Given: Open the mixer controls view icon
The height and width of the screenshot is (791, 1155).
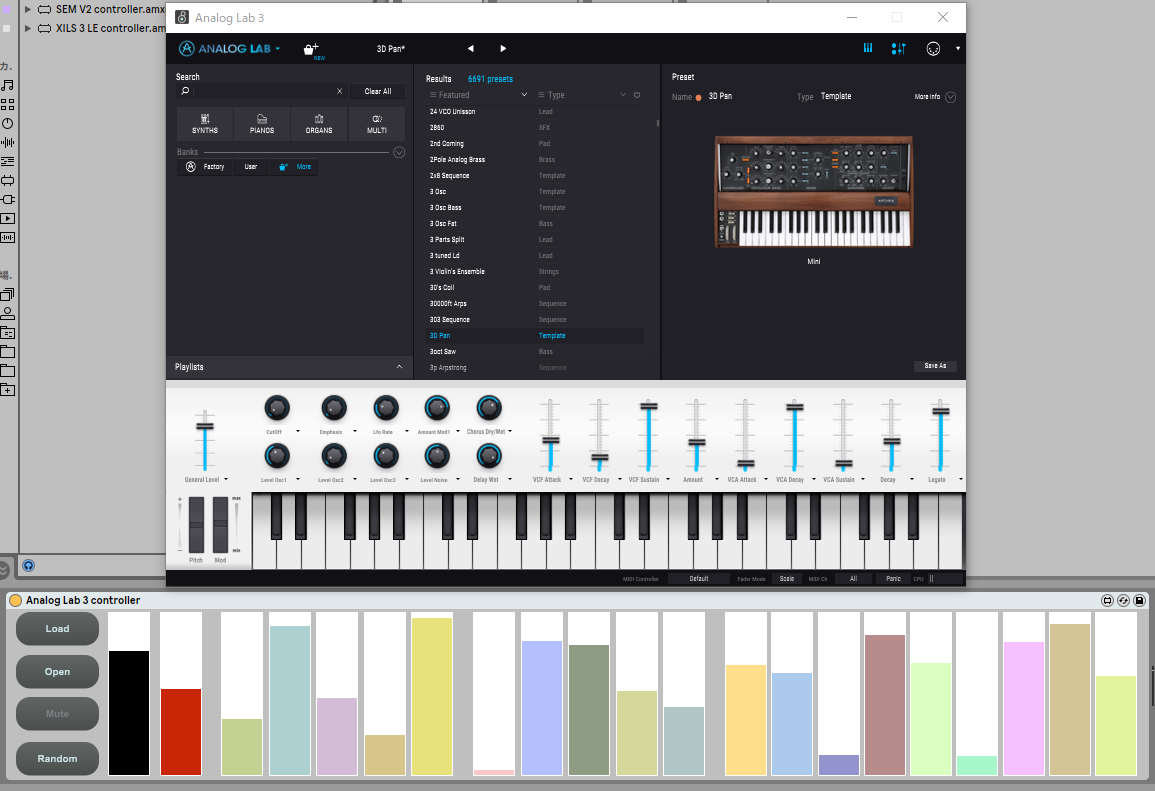Looking at the screenshot, I should pos(898,49).
